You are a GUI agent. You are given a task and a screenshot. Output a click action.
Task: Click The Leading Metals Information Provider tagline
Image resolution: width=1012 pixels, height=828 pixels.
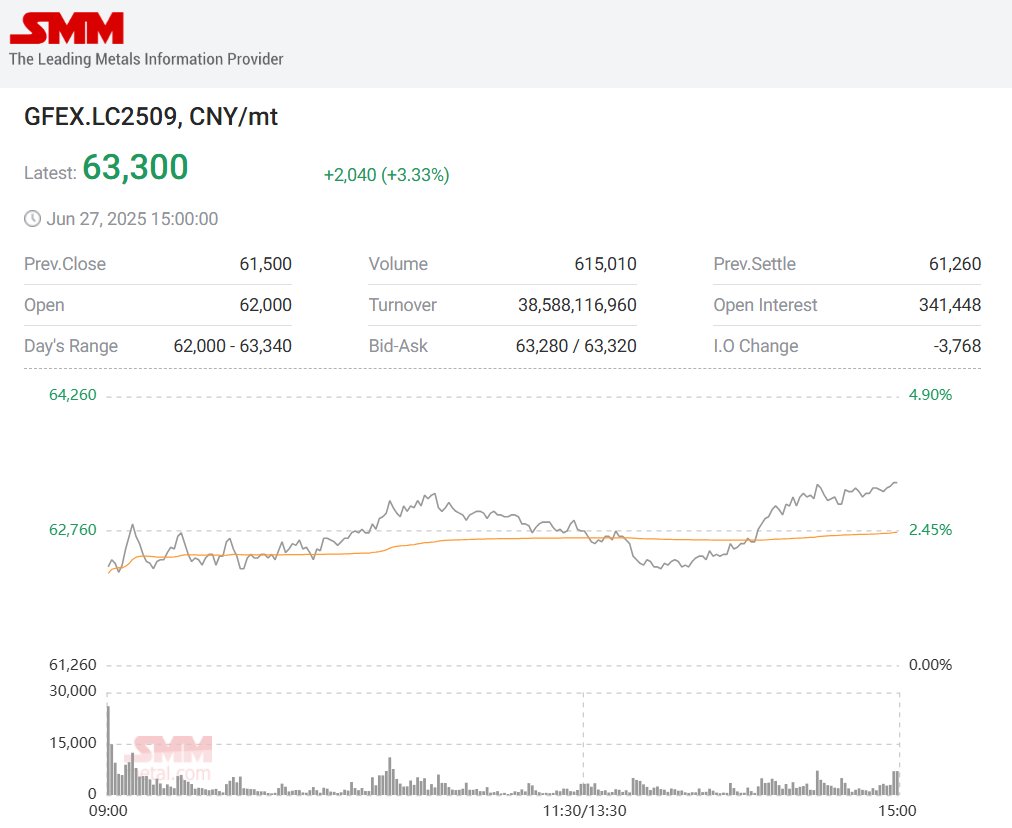pos(146,59)
